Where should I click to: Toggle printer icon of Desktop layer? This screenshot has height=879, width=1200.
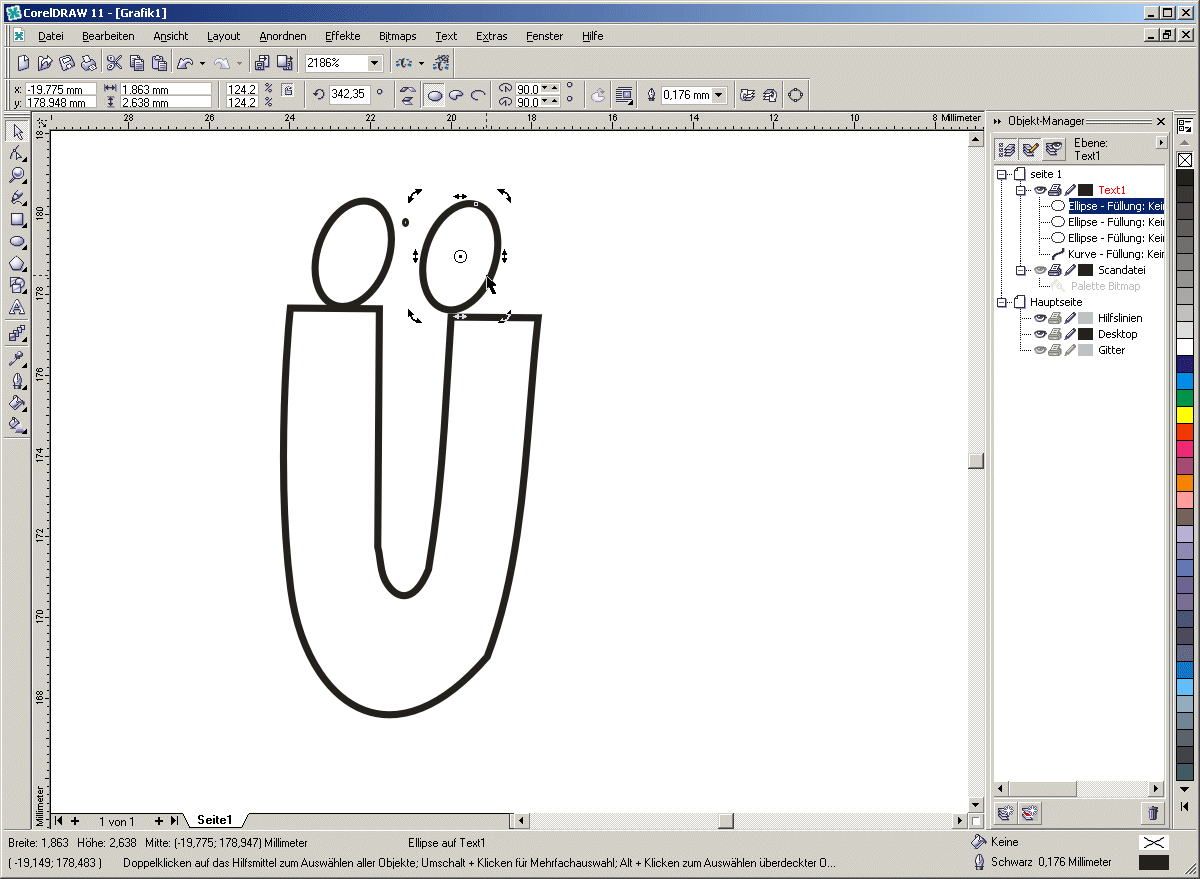(x=1055, y=334)
